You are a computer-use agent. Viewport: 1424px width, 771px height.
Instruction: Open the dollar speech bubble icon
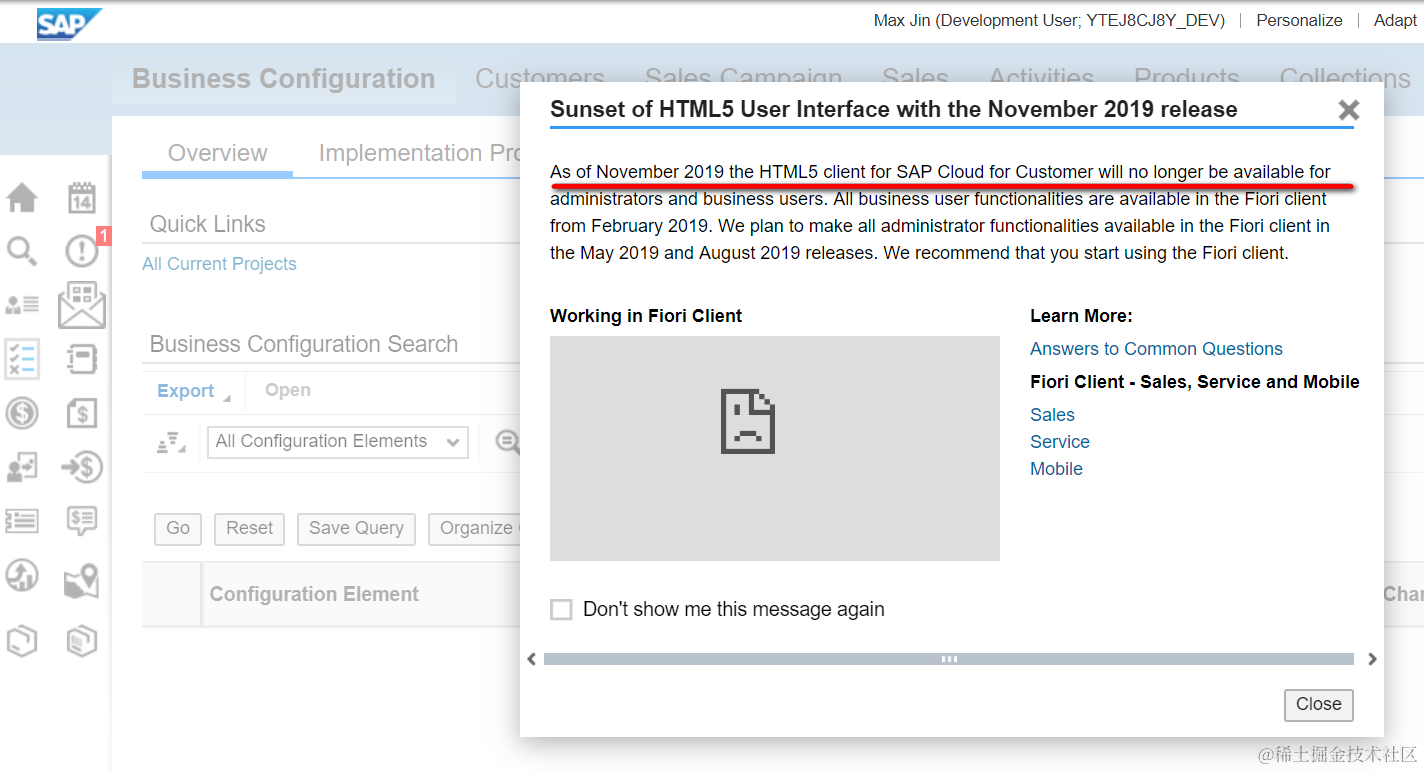82,520
